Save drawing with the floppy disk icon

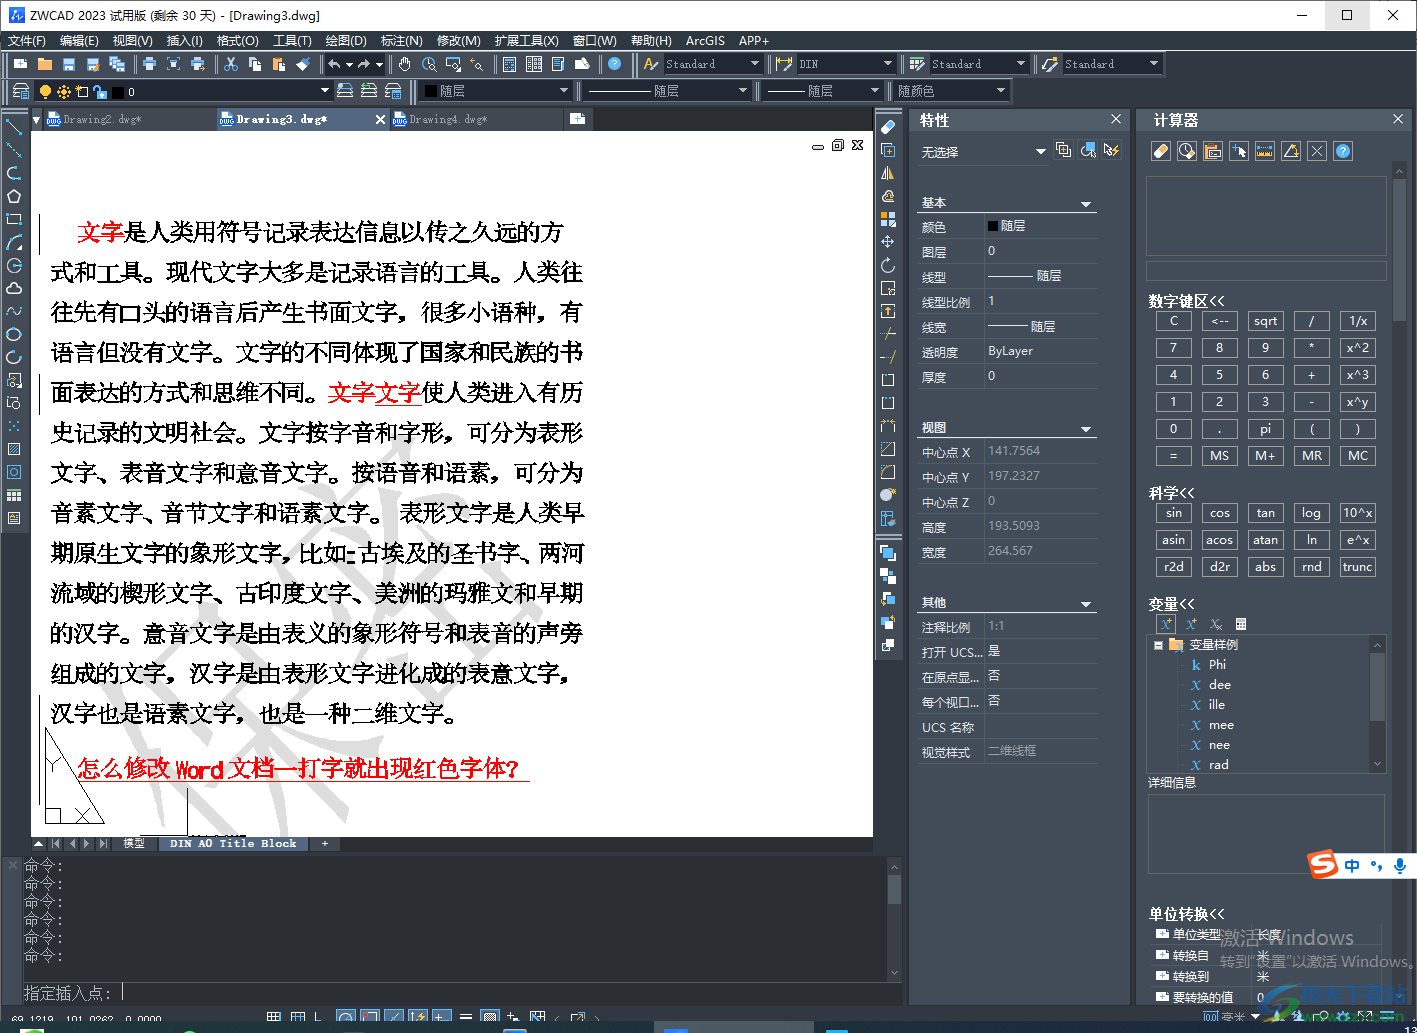(69, 64)
